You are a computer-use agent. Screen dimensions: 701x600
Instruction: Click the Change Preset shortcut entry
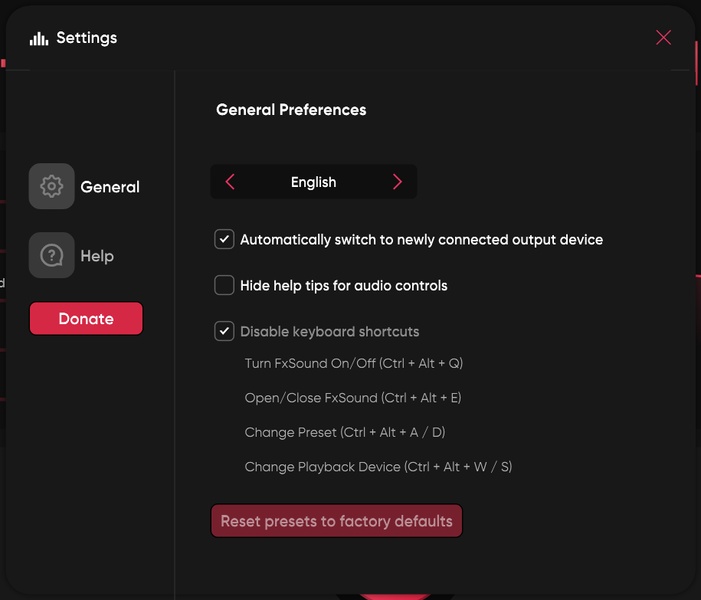click(344, 432)
